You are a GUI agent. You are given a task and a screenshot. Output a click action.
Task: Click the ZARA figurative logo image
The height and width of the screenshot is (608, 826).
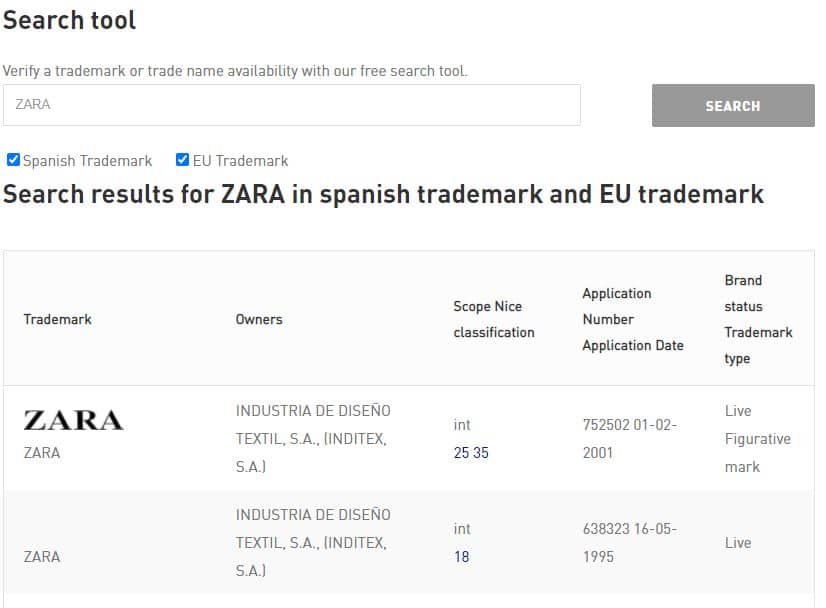[74, 420]
